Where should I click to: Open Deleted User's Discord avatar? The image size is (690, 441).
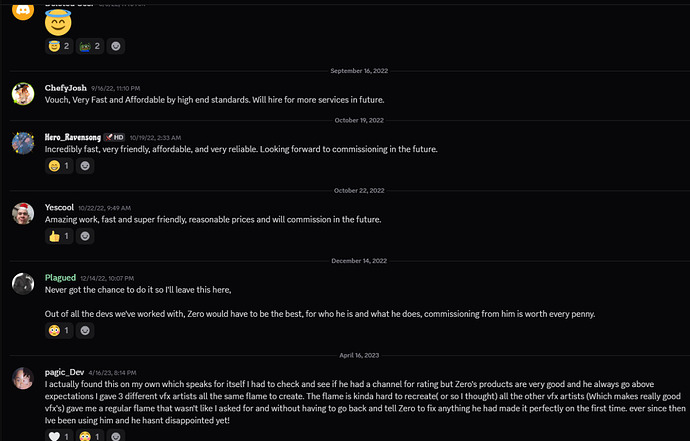coord(23,10)
